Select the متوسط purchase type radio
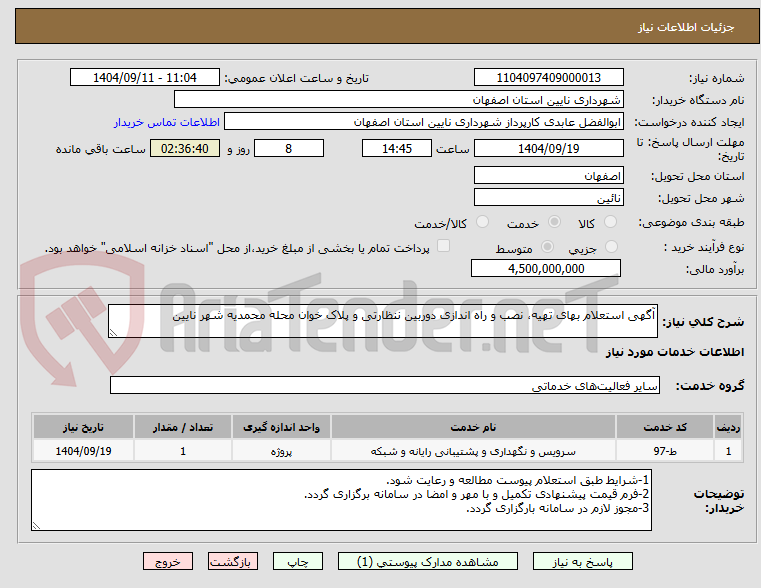The height and width of the screenshot is (588, 761). 547,247
